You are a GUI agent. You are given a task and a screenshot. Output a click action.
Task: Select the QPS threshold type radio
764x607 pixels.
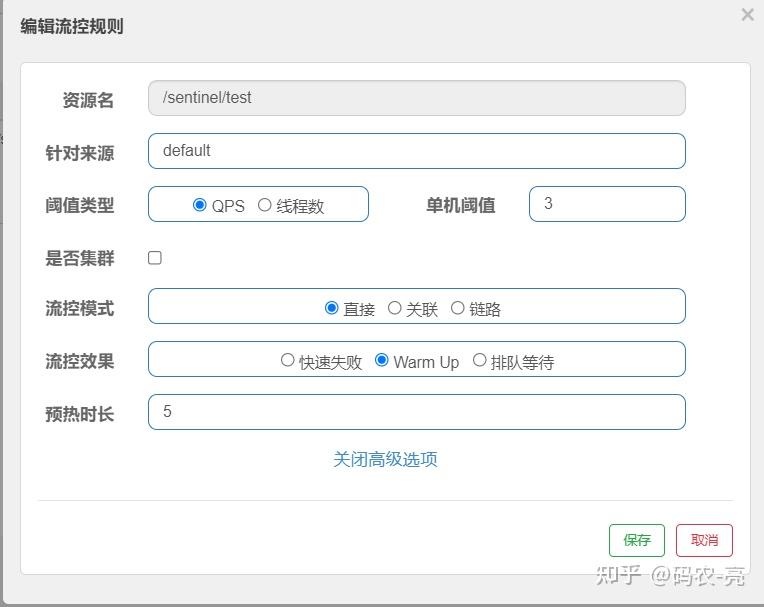click(x=199, y=205)
